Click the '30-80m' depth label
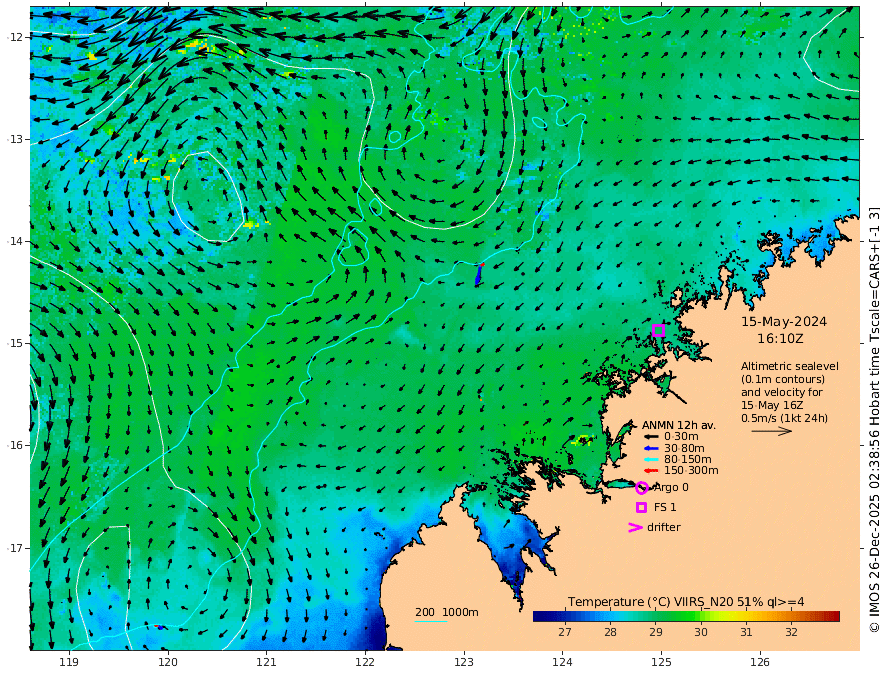Viewport: 880px width, 680px height. (684, 448)
